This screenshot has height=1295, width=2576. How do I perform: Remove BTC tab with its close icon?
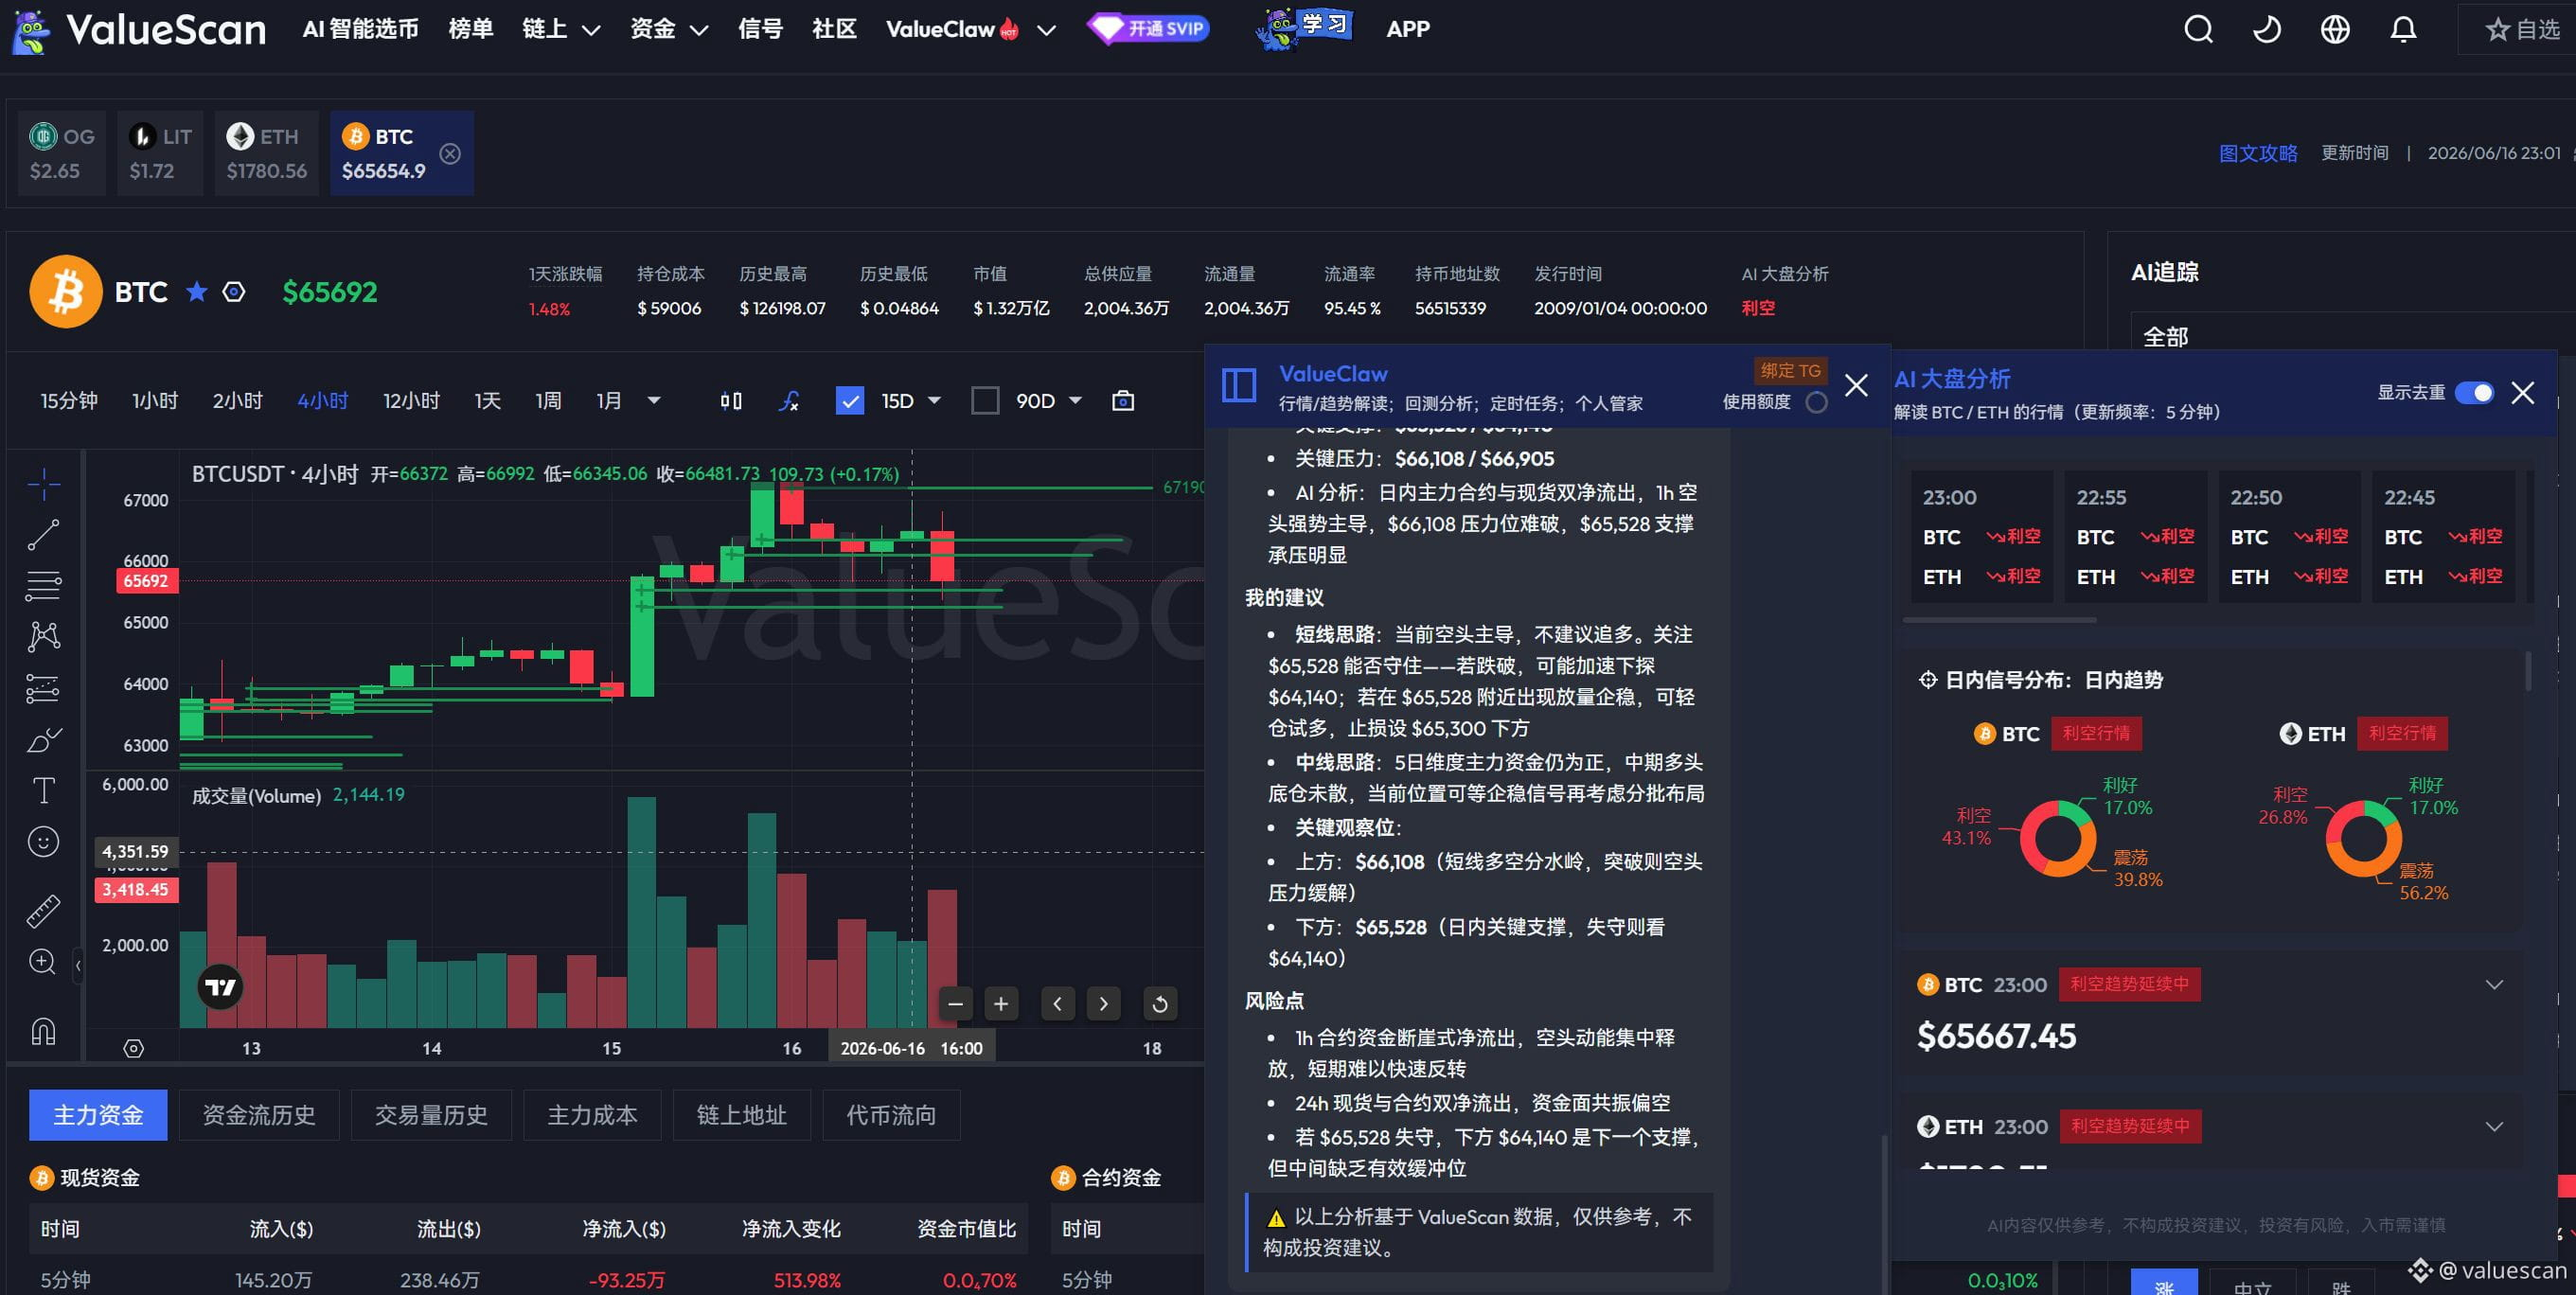pos(451,153)
